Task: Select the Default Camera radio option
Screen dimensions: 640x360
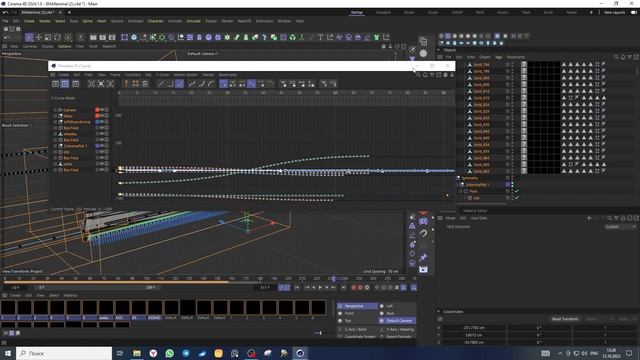Action: coord(382,321)
